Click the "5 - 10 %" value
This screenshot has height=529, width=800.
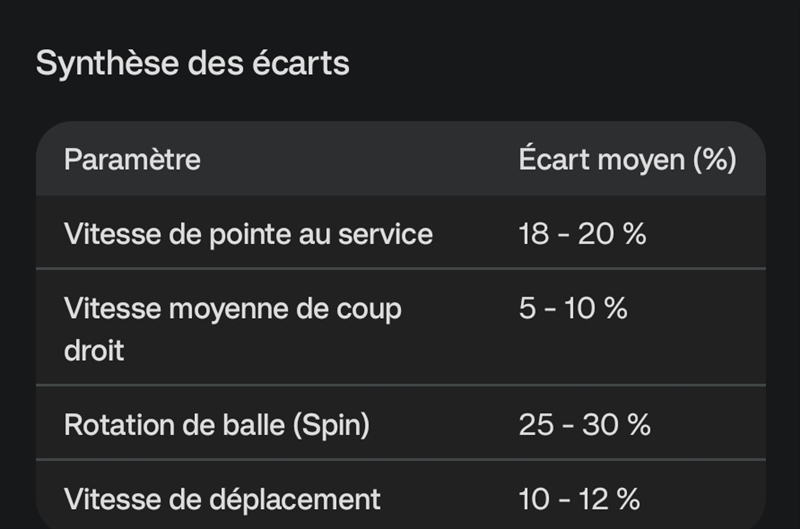[x=573, y=308]
